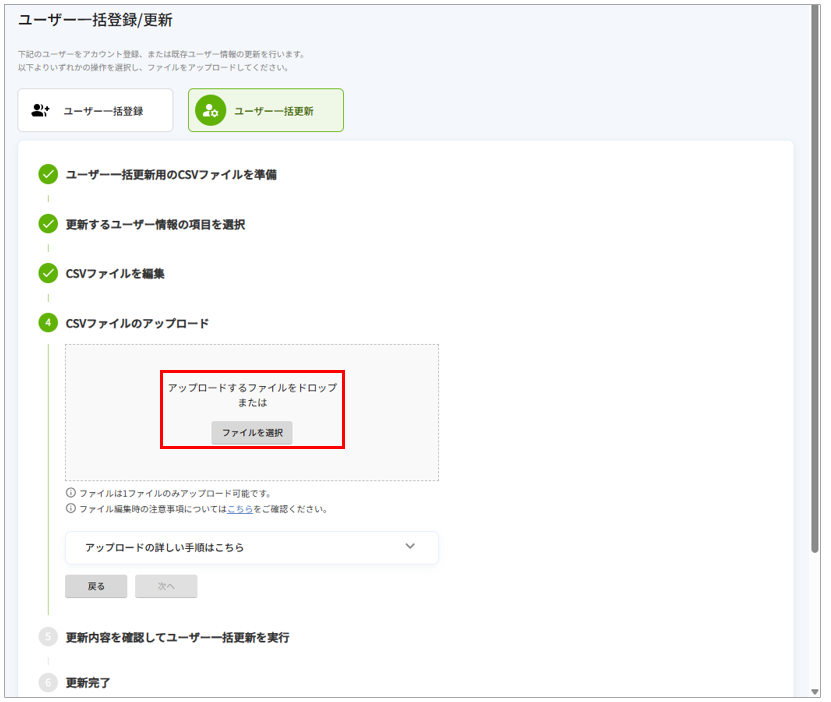
Task: Click the step 4 number circle icon
Action: point(48,323)
